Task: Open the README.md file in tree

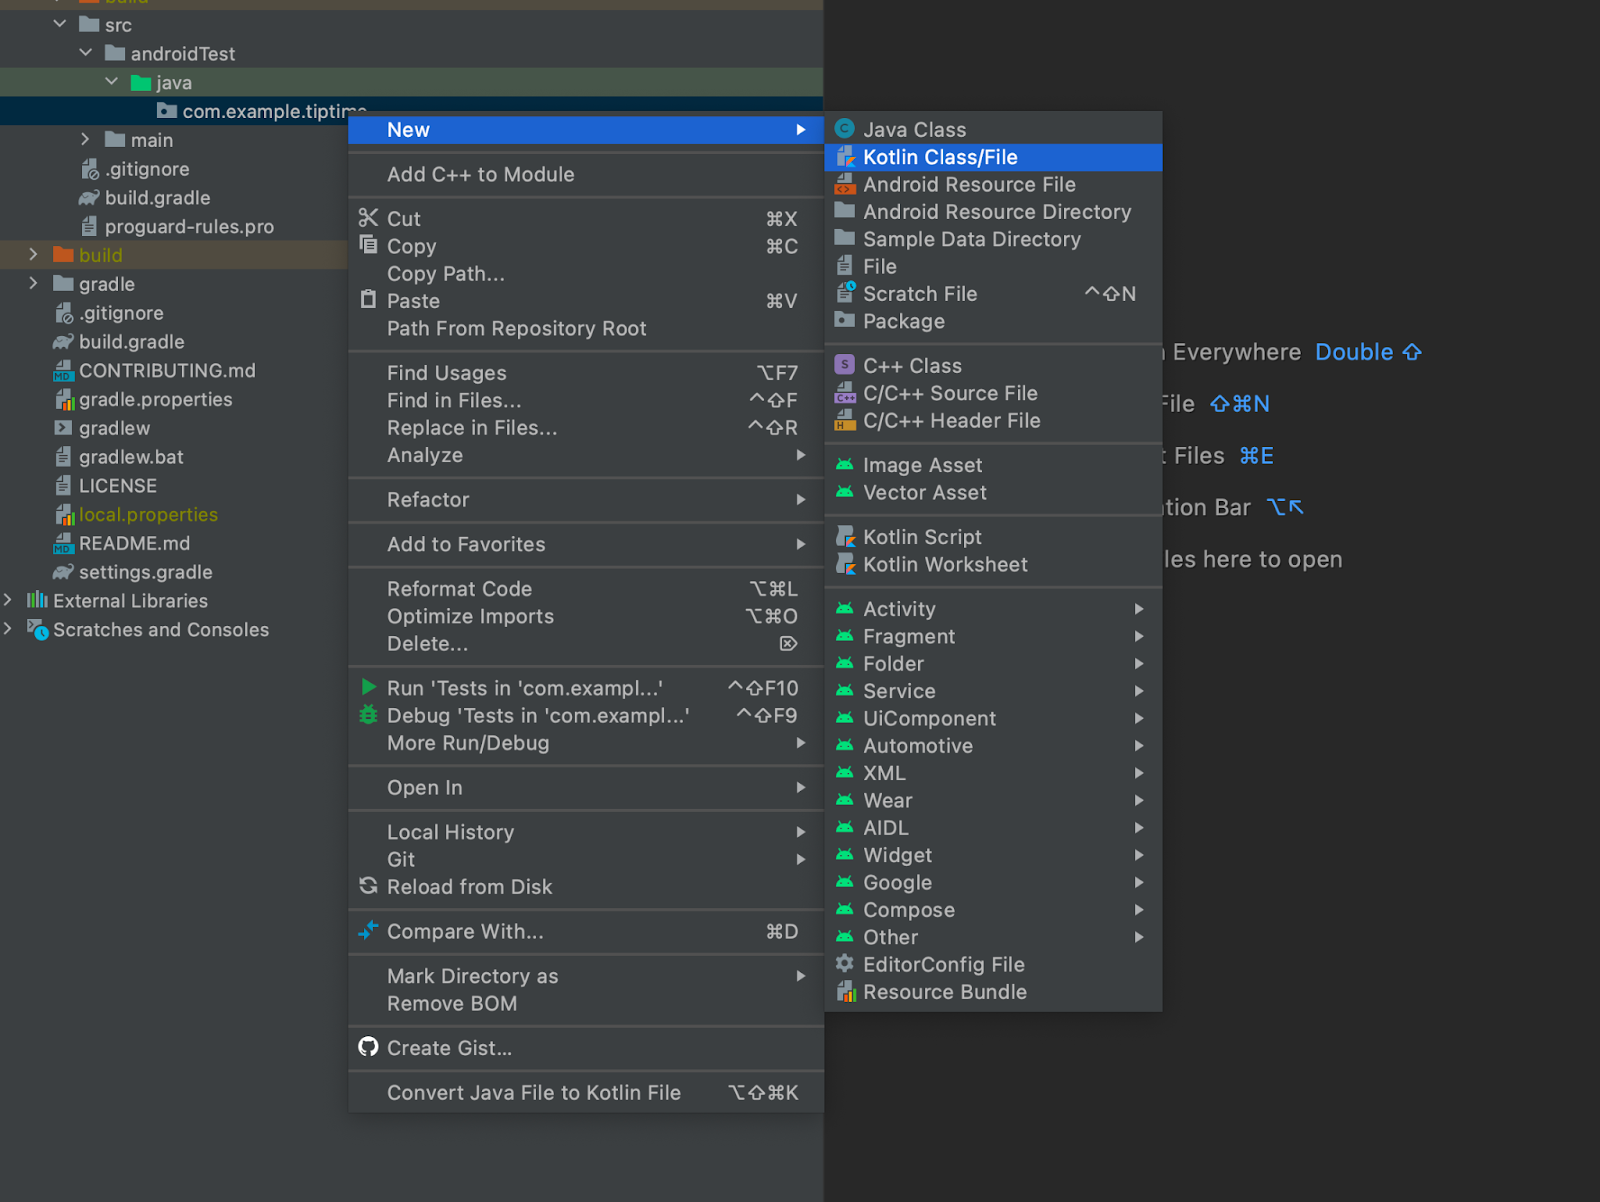Action: coord(134,543)
